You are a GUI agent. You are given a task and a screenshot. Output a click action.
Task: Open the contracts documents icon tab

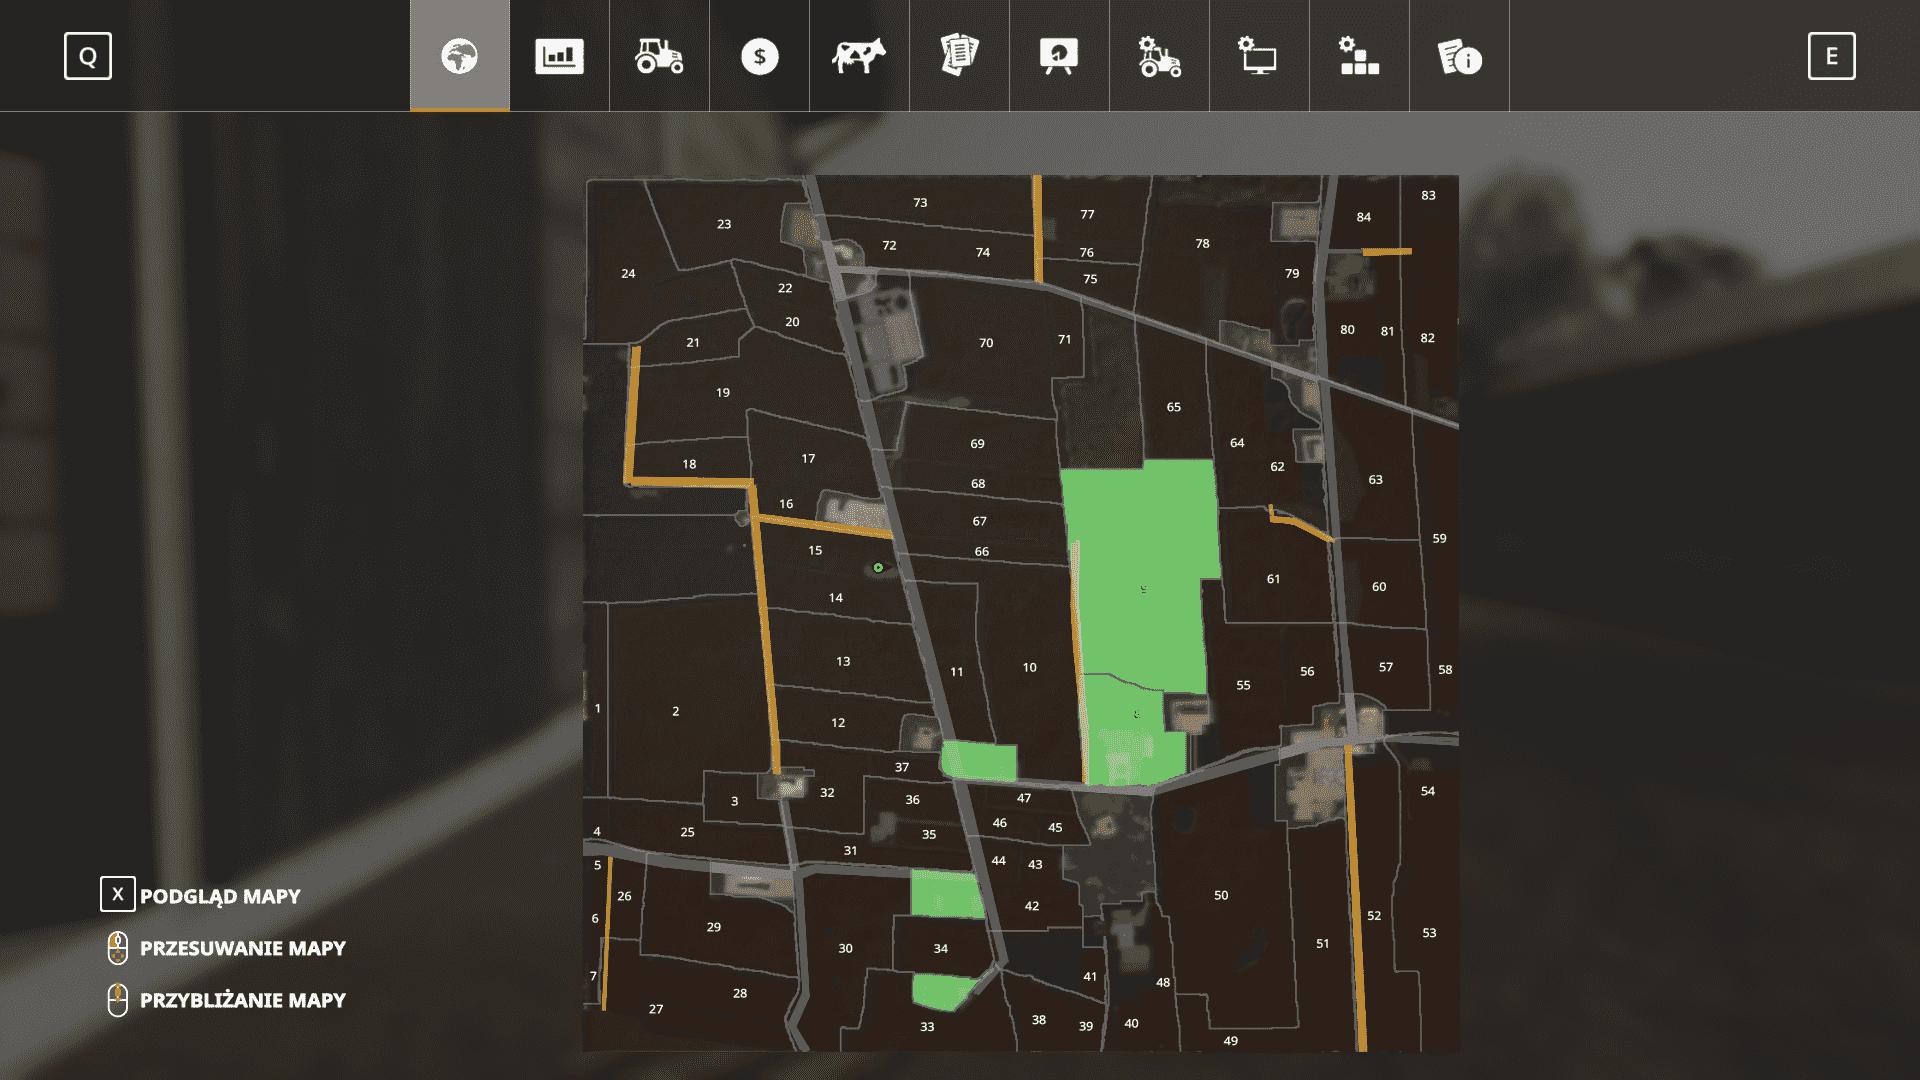[959, 56]
